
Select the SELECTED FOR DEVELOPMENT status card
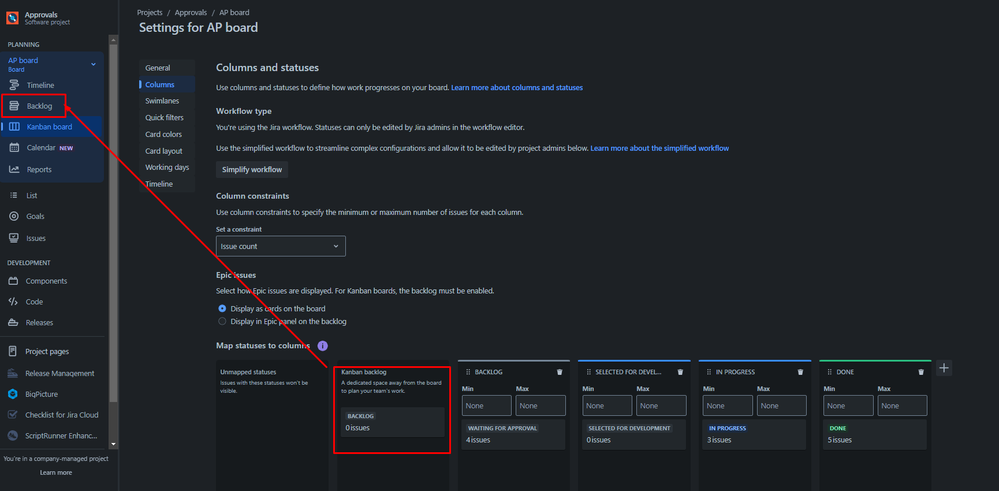point(634,434)
